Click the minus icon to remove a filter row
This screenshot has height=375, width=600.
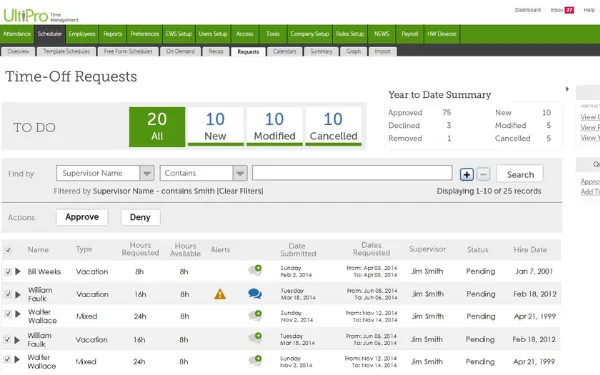click(x=483, y=175)
